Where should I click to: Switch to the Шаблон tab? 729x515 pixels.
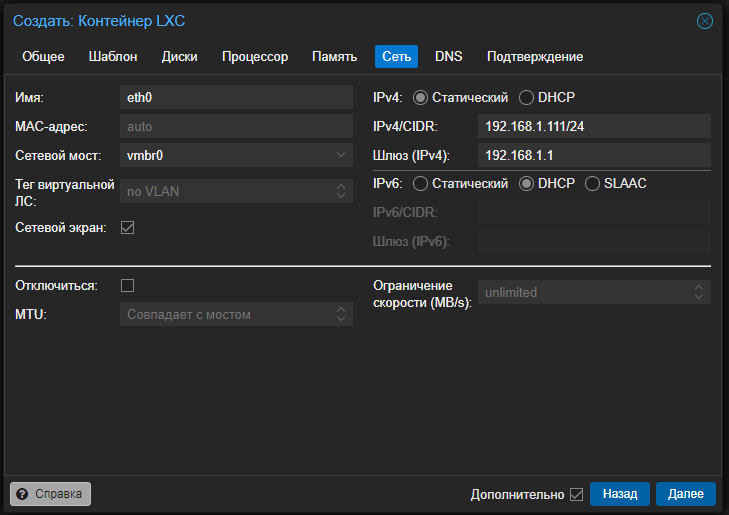click(113, 57)
